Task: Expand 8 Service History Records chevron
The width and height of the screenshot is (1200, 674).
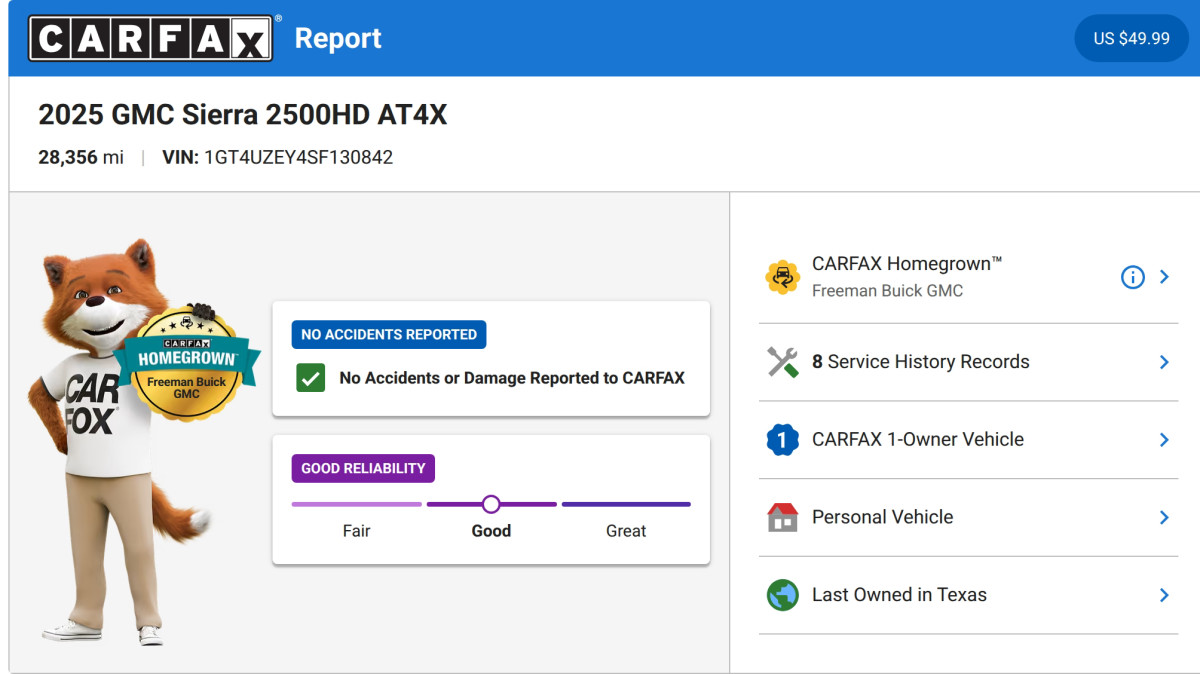Action: 1164,362
